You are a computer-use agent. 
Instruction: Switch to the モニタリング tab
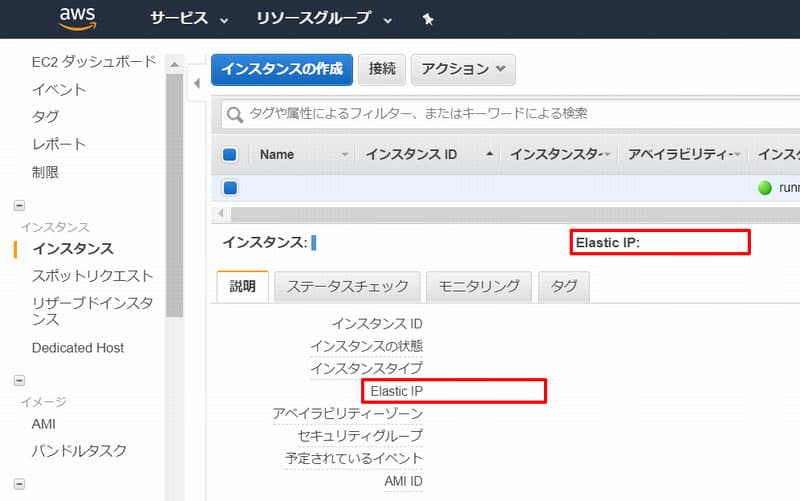coord(479,287)
